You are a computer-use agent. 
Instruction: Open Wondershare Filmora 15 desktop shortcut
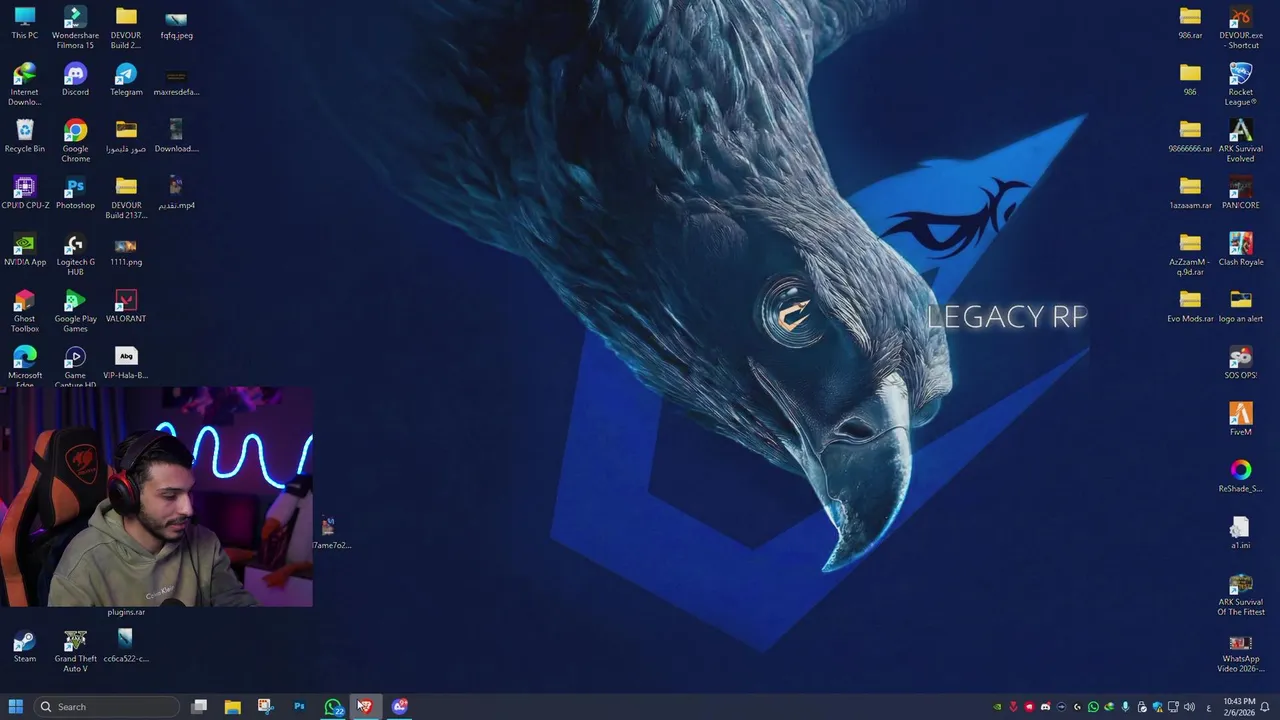(75, 28)
